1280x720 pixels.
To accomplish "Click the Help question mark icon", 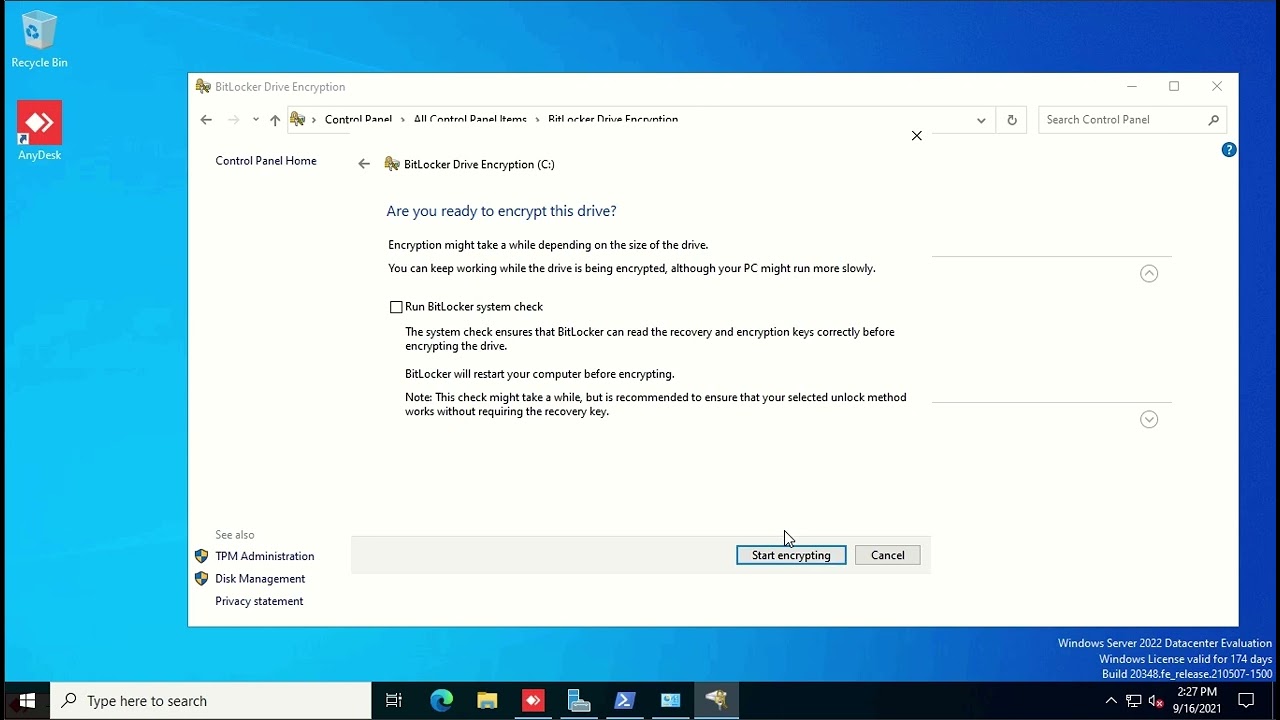I will tap(1229, 149).
